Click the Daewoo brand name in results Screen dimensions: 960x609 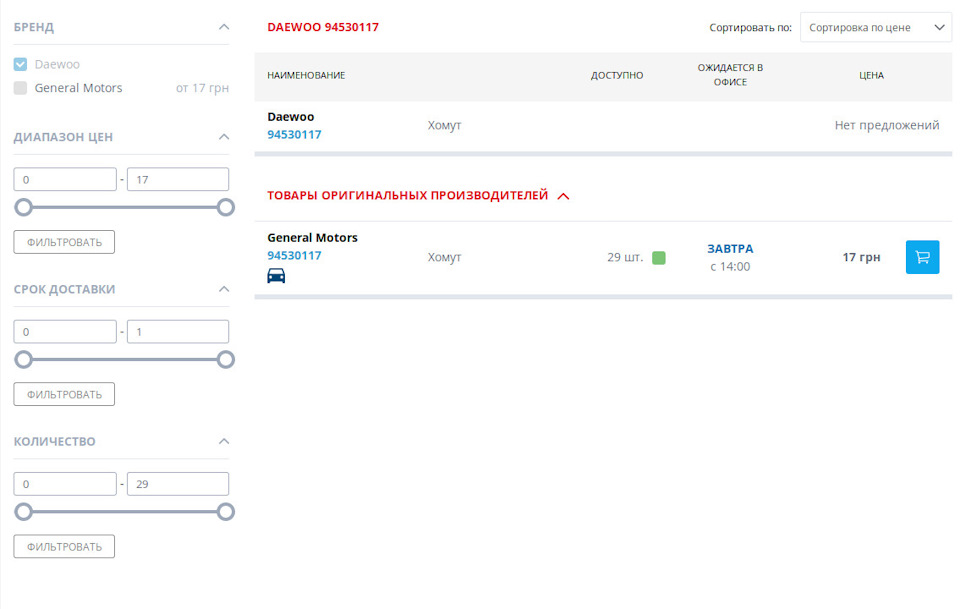[x=290, y=116]
